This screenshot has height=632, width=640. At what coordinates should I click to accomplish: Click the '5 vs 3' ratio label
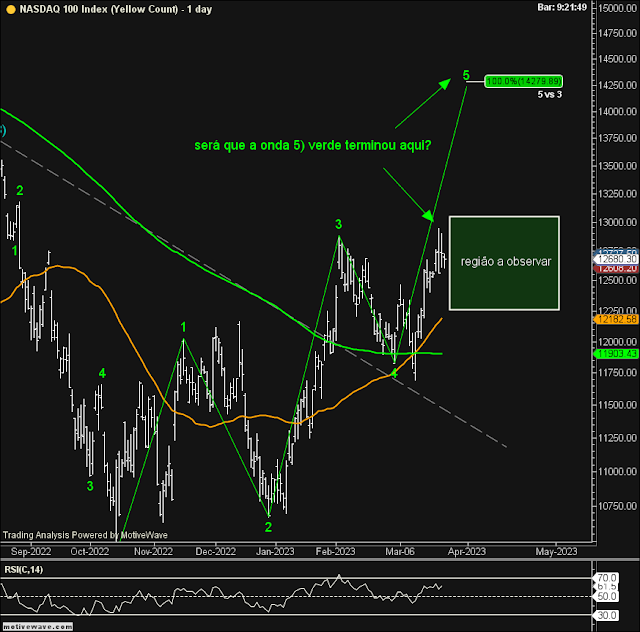(549, 95)
